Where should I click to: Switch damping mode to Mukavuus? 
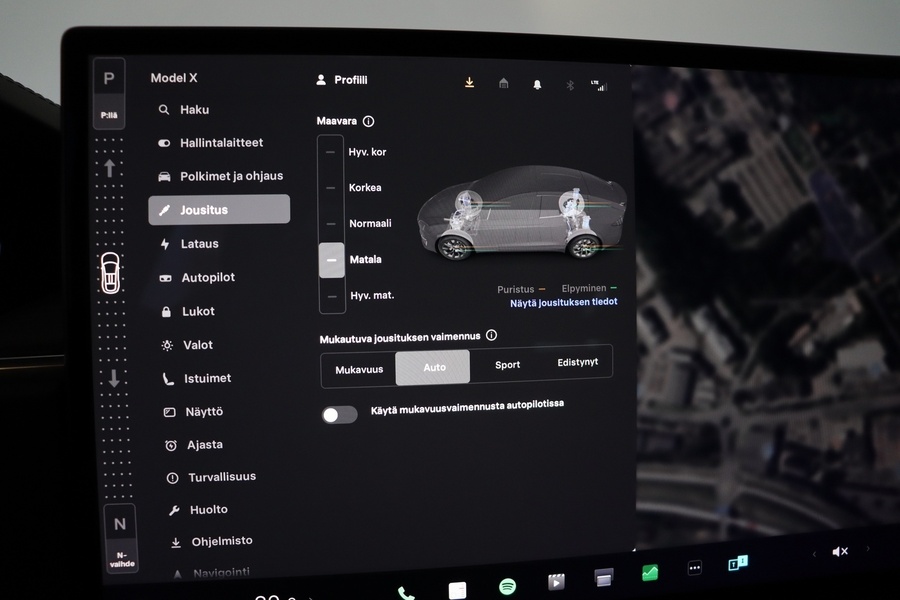click(x=358, y=369)
